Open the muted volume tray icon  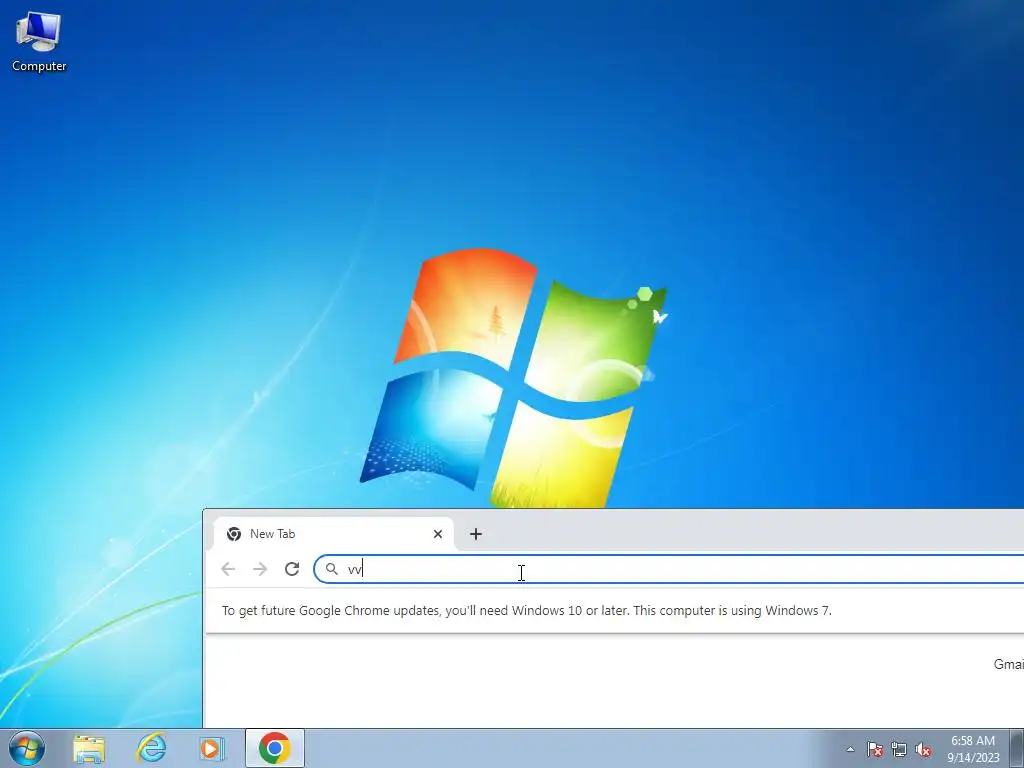[923, 749]
